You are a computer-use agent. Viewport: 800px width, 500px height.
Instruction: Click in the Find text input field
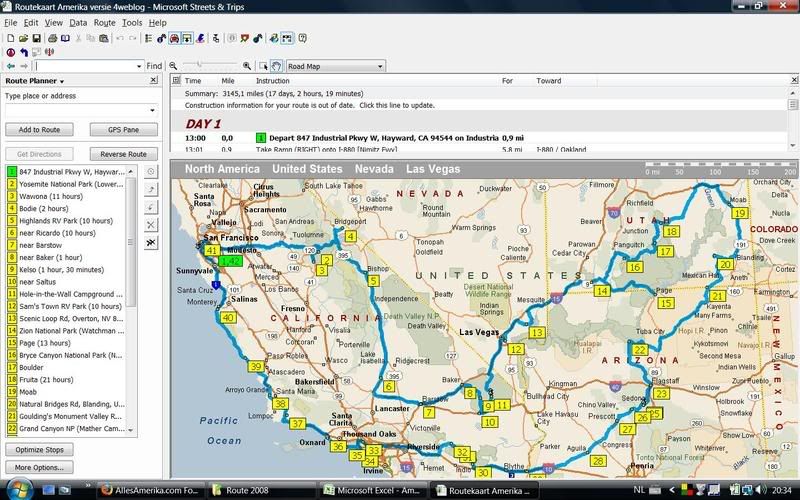click(84, 66)
